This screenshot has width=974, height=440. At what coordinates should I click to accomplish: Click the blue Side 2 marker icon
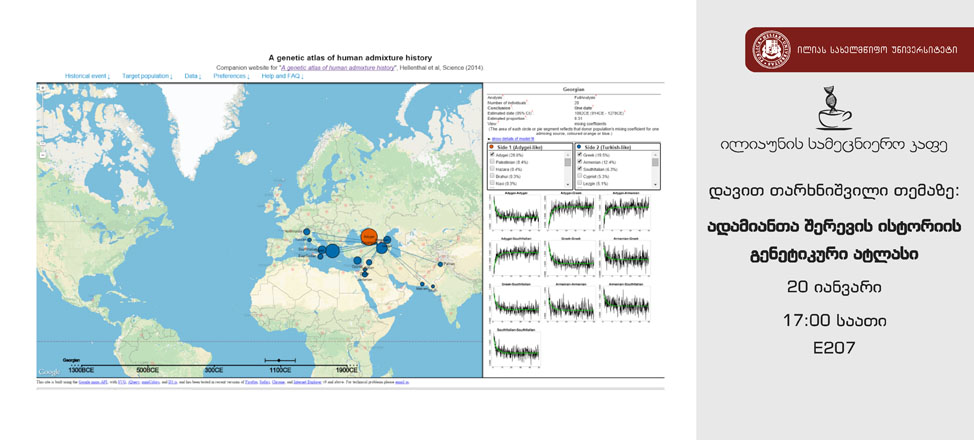580,146
